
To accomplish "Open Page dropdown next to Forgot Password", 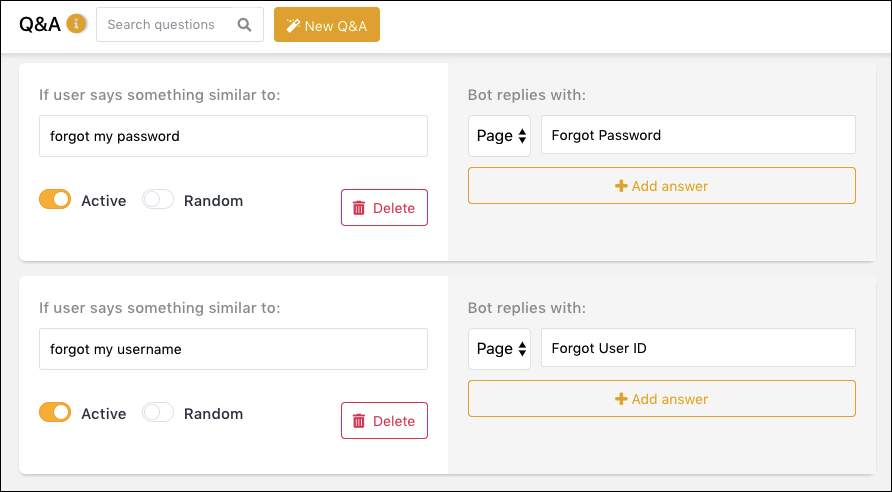I will (x=499, y=136).
